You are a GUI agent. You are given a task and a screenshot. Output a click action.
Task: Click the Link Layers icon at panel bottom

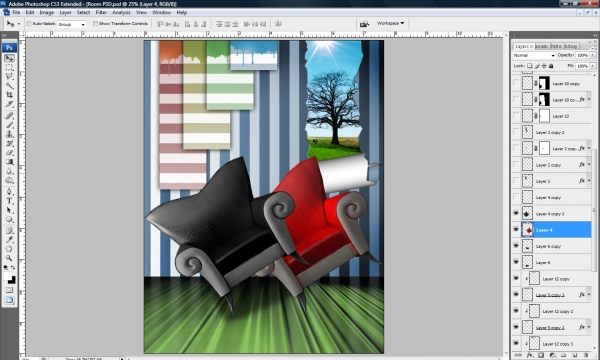coord(518,355)
